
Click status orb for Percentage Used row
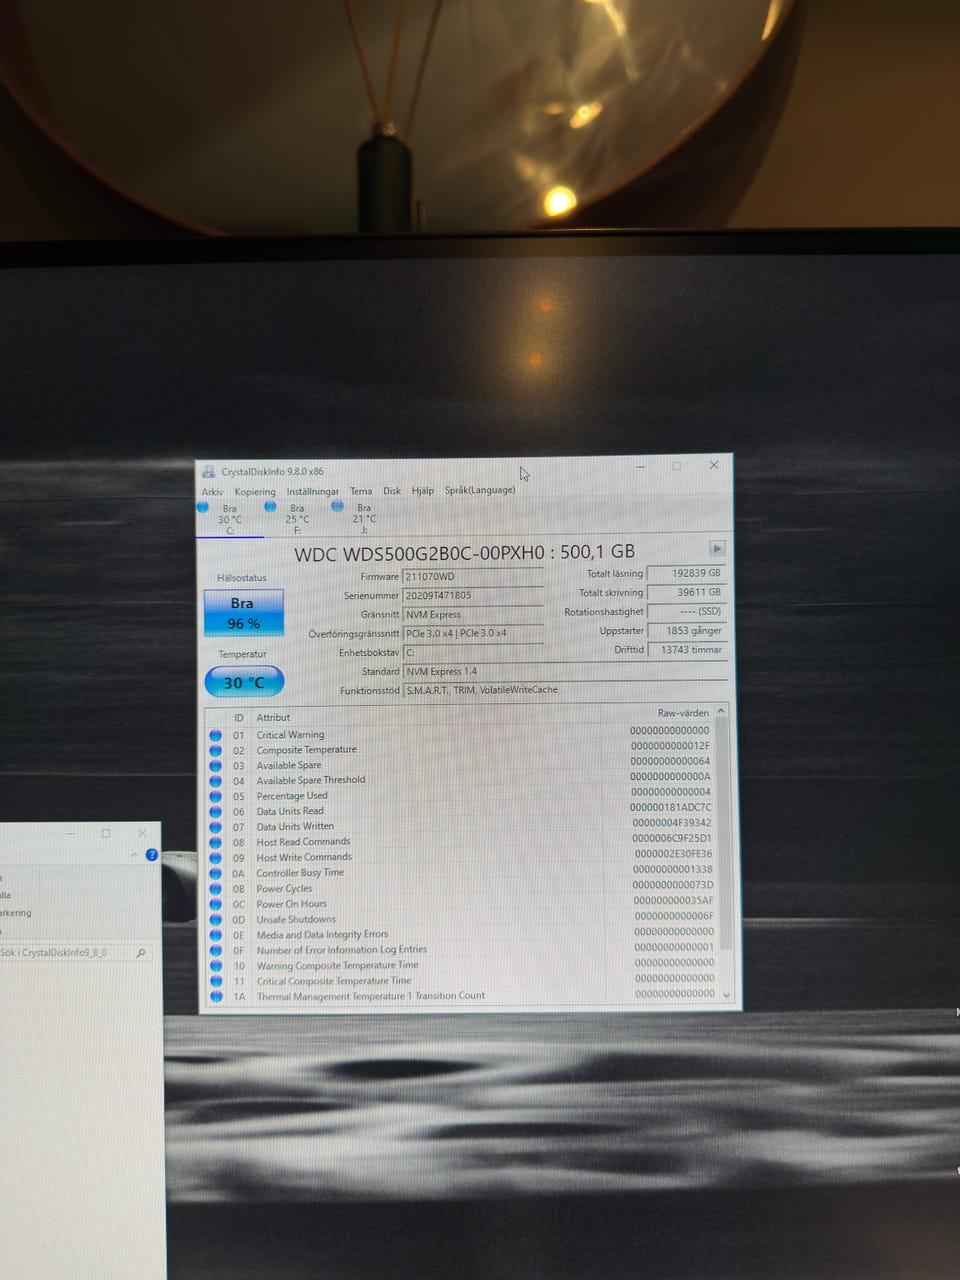215,797
